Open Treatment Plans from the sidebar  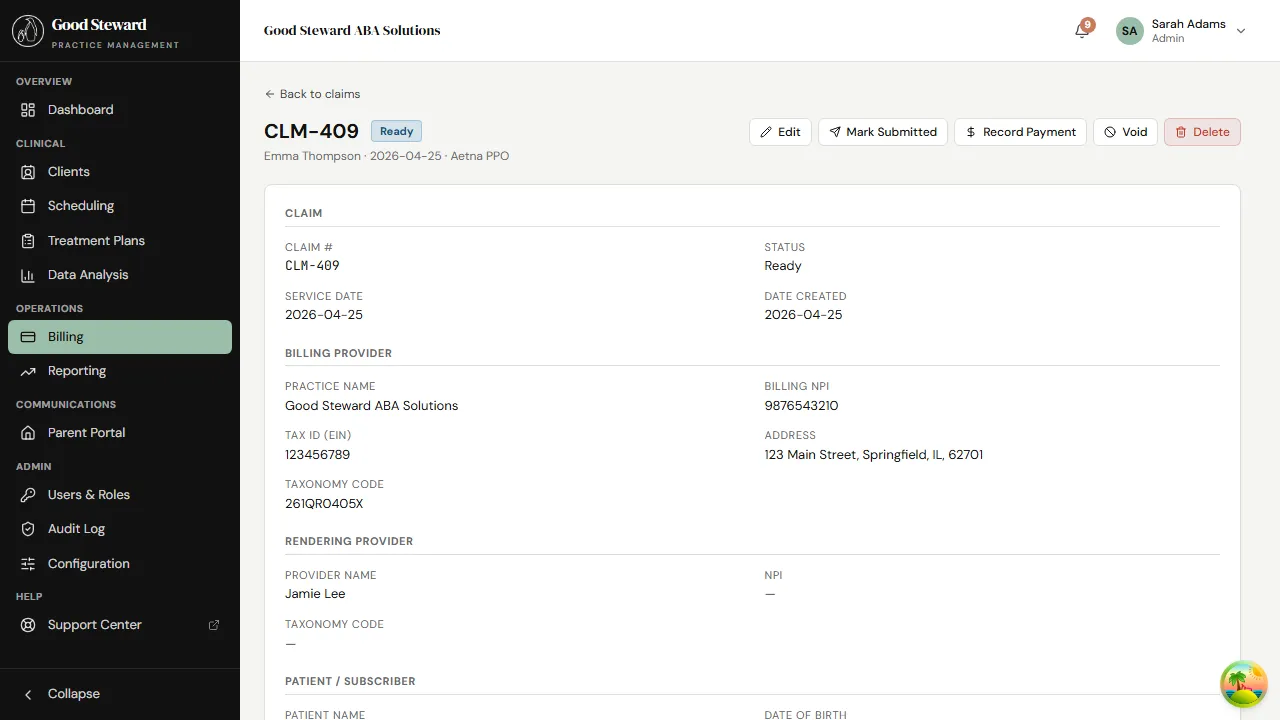click(x=96, y=241)
